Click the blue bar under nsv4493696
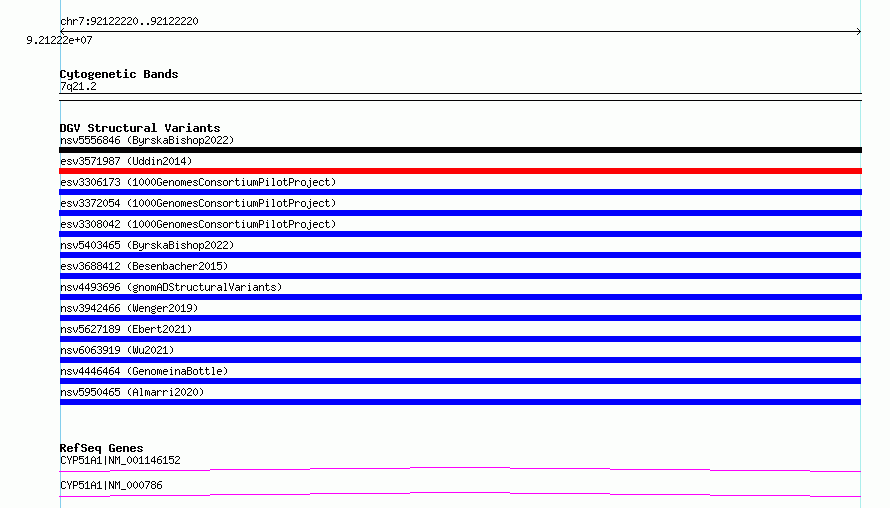 (460, 297)
